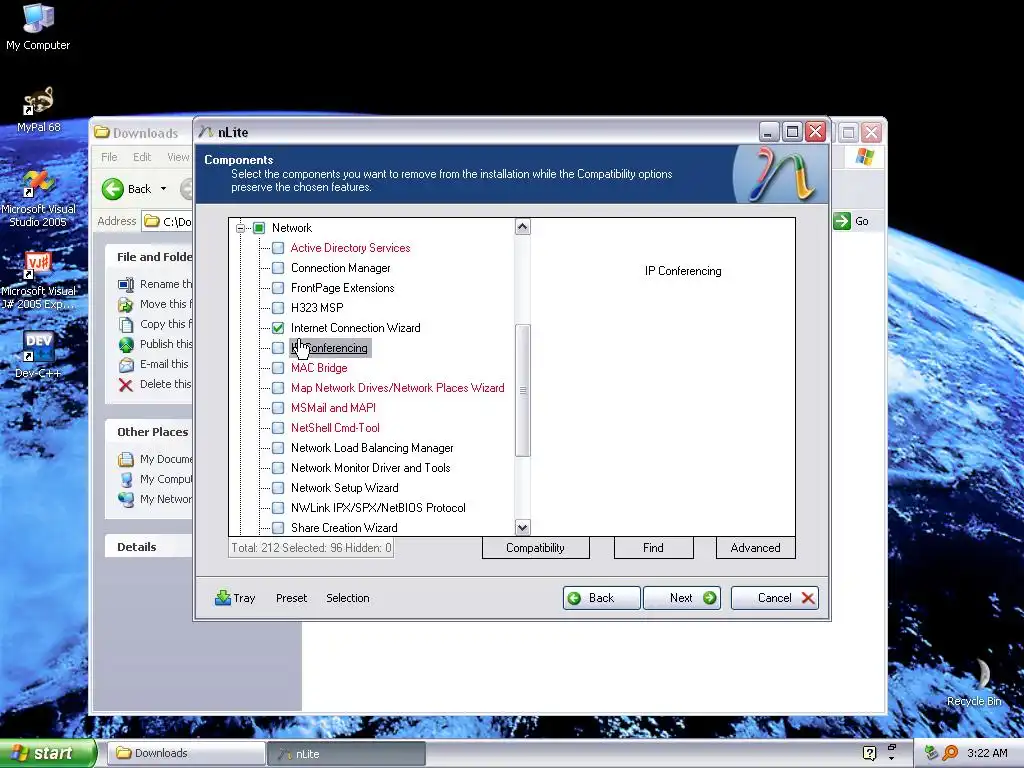
Task: Check Network Setup Wizard component
Action: tap(278, 488)
